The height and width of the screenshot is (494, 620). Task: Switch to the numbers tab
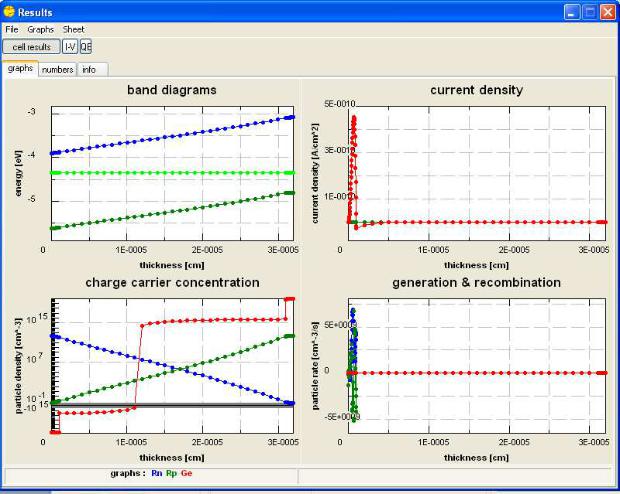pyautogui.click(x=57, y=70)
